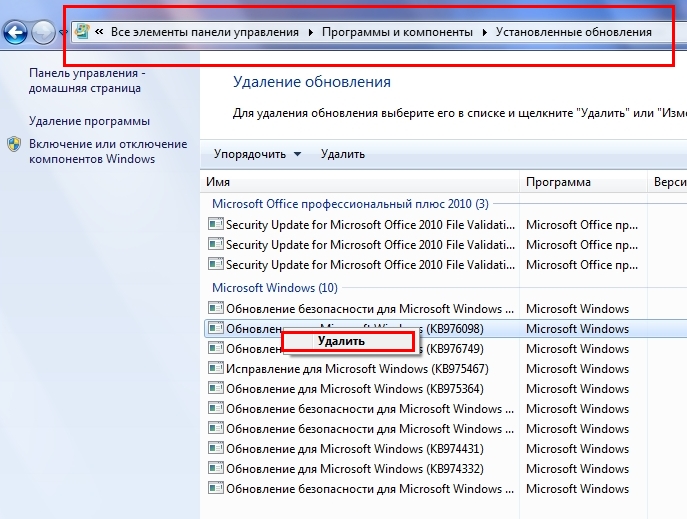Click the blue Back navigation arrow
This screenshot has width=687, height=519.
click(x=16, y=32)
